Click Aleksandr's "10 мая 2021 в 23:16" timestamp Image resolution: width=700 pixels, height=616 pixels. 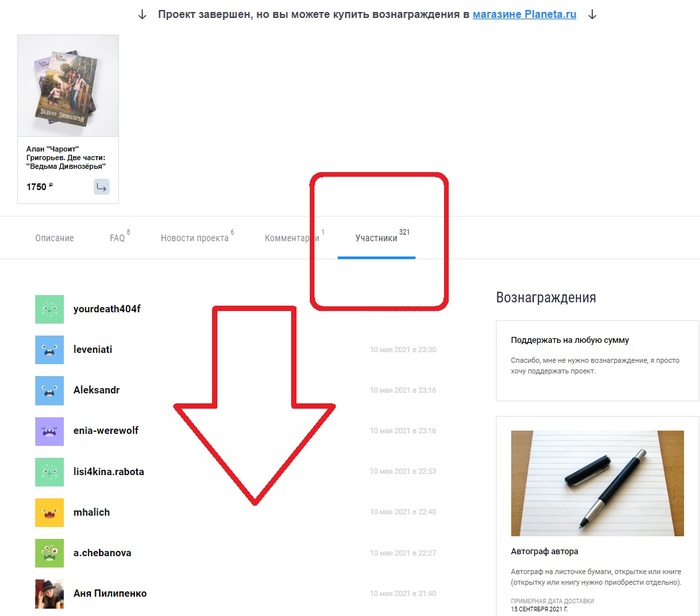pyautogui.click(x=403, y=390)
